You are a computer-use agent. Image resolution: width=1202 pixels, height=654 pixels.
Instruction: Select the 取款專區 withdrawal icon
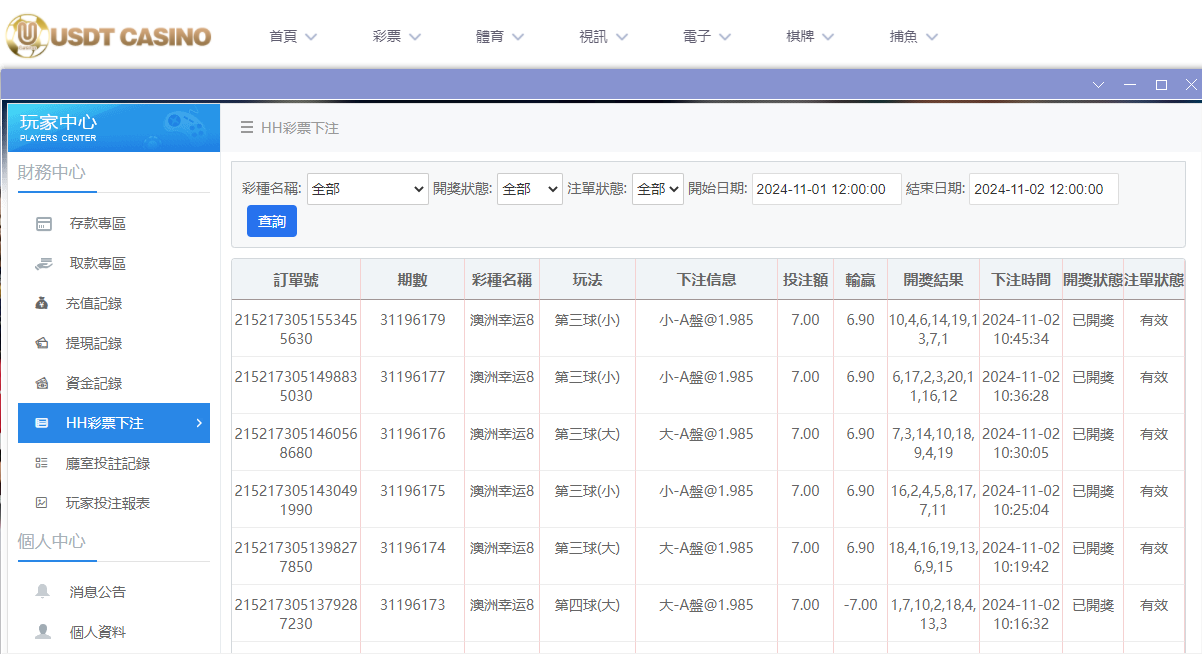click(43, 262)
